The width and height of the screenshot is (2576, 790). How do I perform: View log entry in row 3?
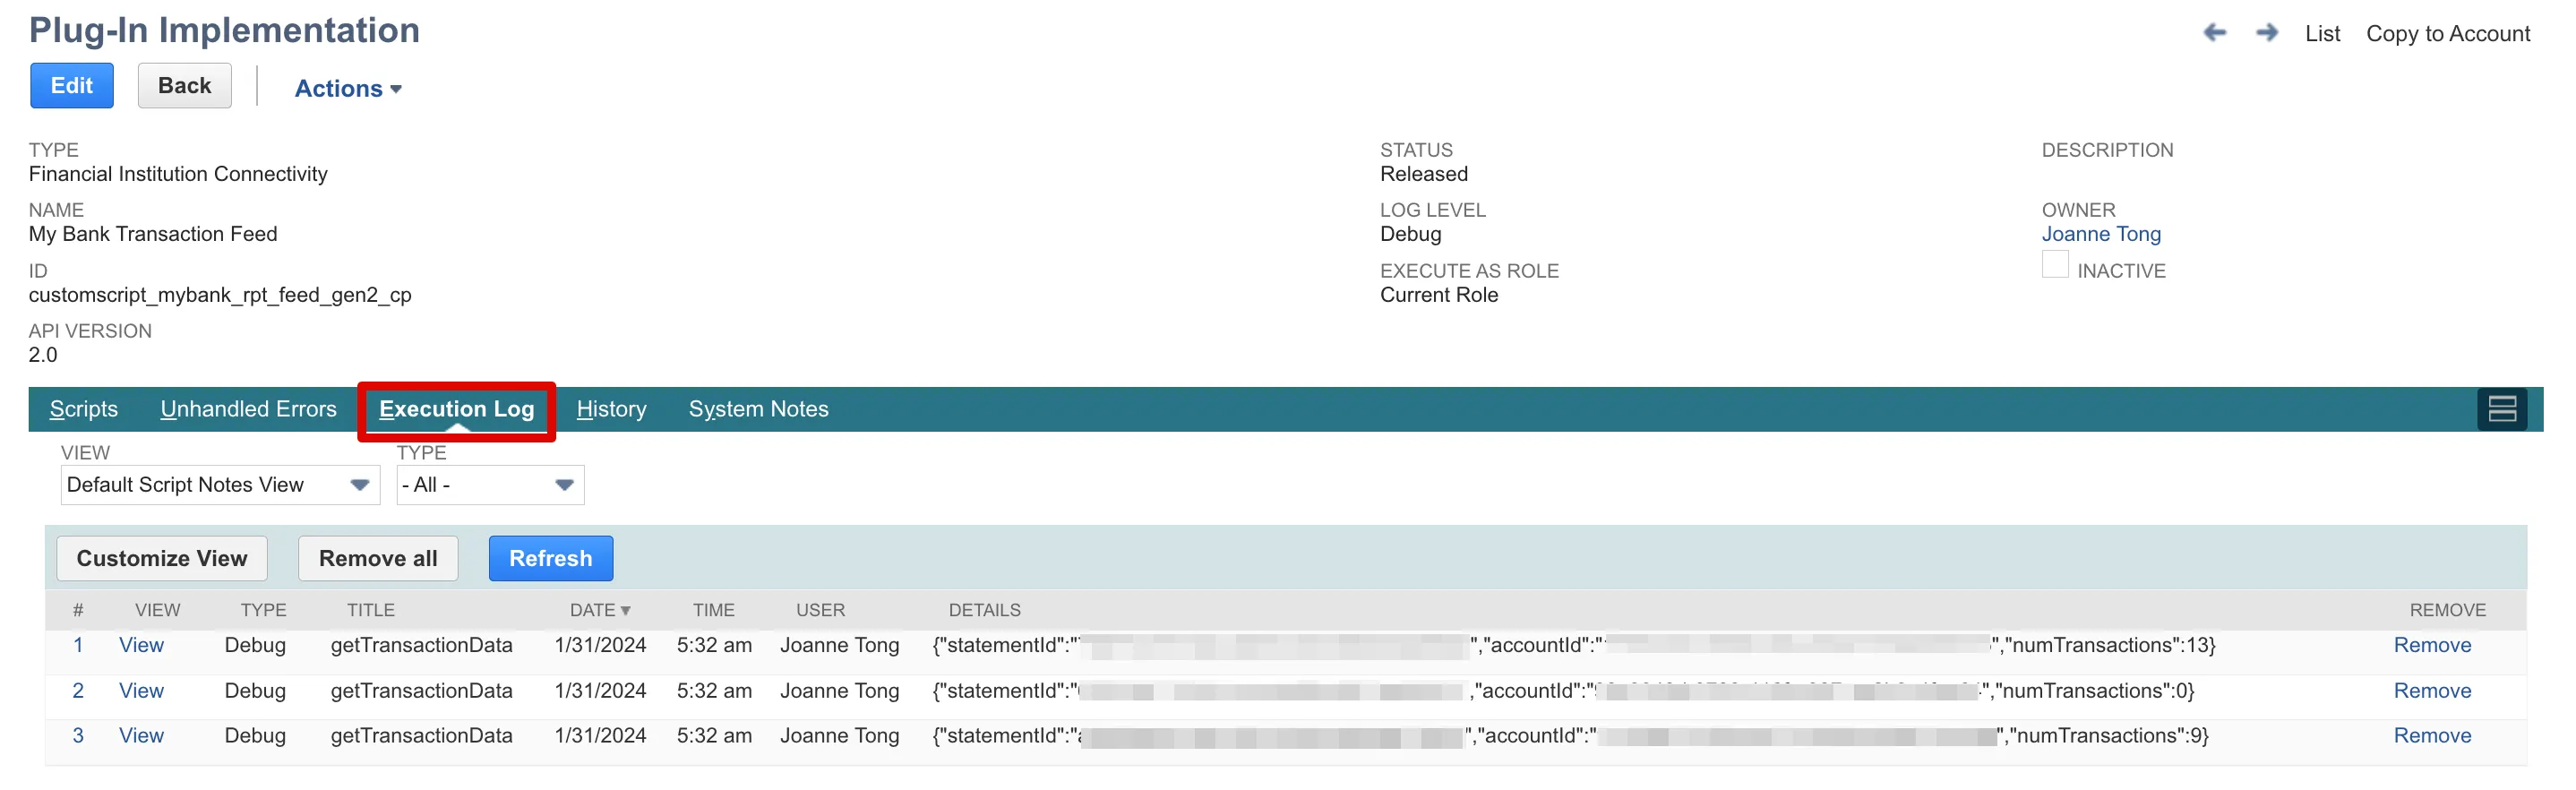141,736
